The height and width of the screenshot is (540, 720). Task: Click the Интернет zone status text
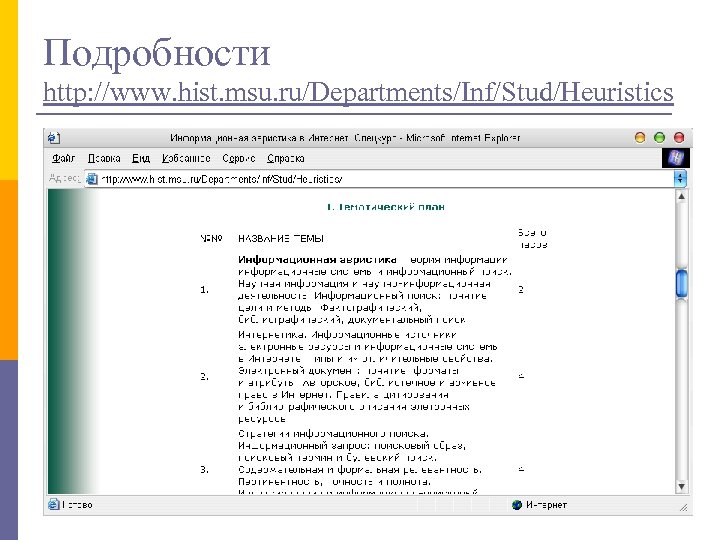click(546, 505)
